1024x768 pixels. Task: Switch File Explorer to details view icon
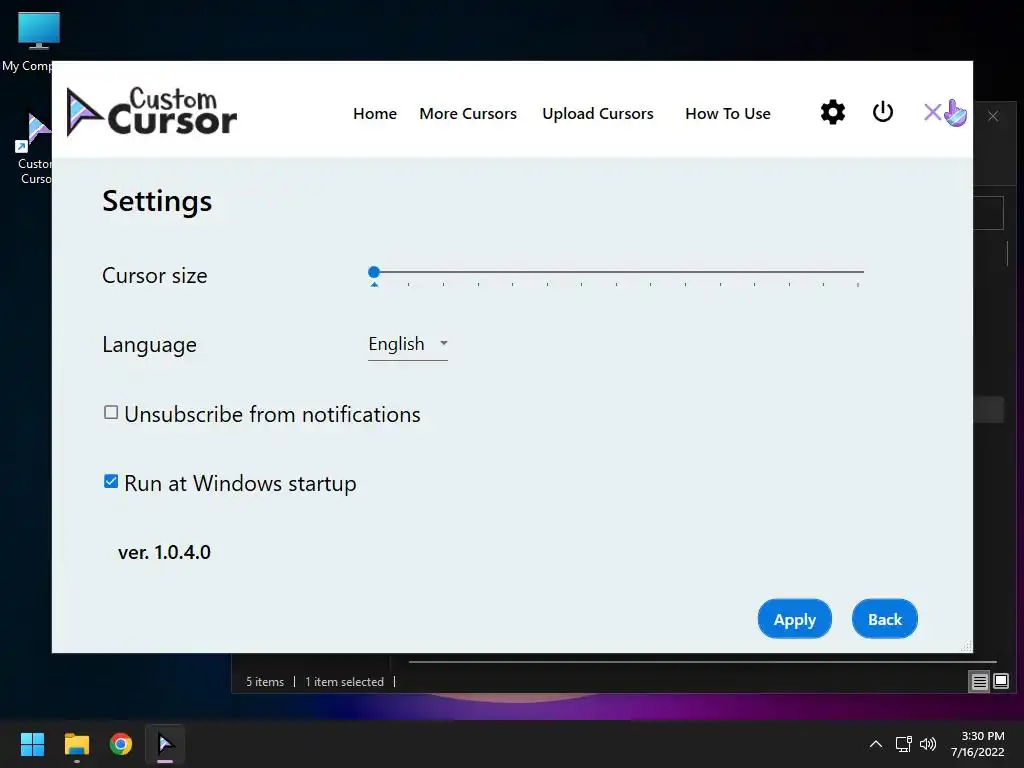[x=979, y=682]
